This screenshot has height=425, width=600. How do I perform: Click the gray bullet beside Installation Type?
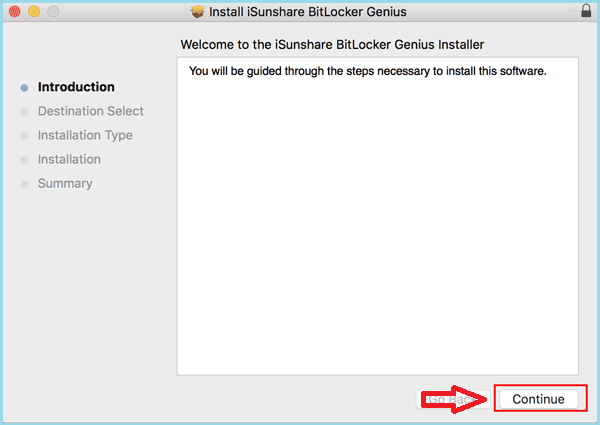click(x=24, y=136)
